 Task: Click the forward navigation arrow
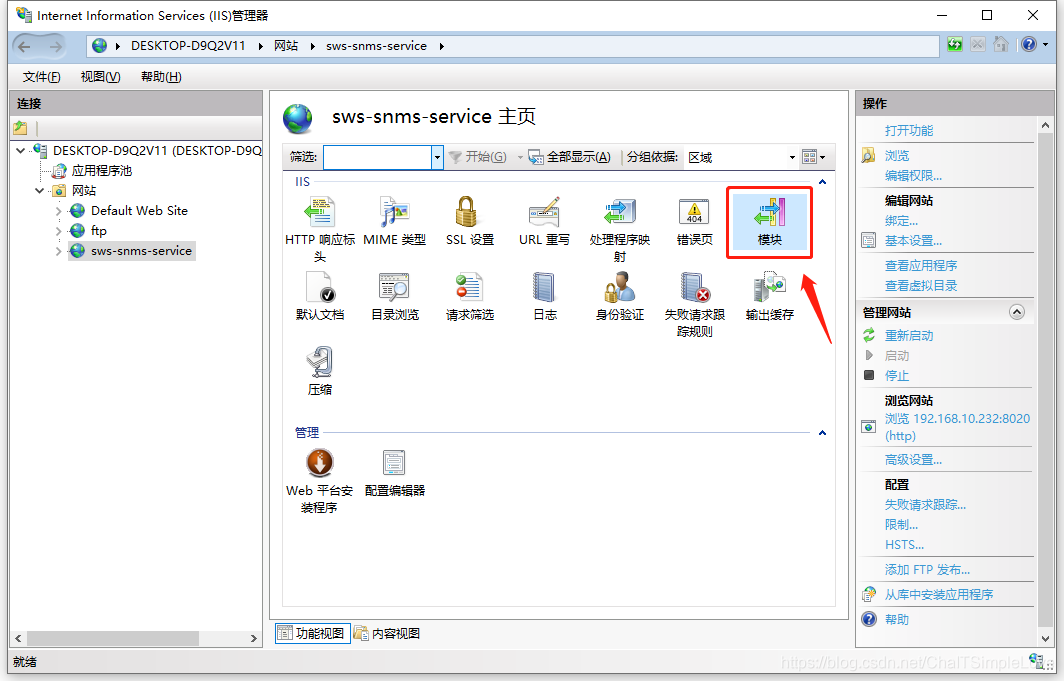tap(56, 46)
